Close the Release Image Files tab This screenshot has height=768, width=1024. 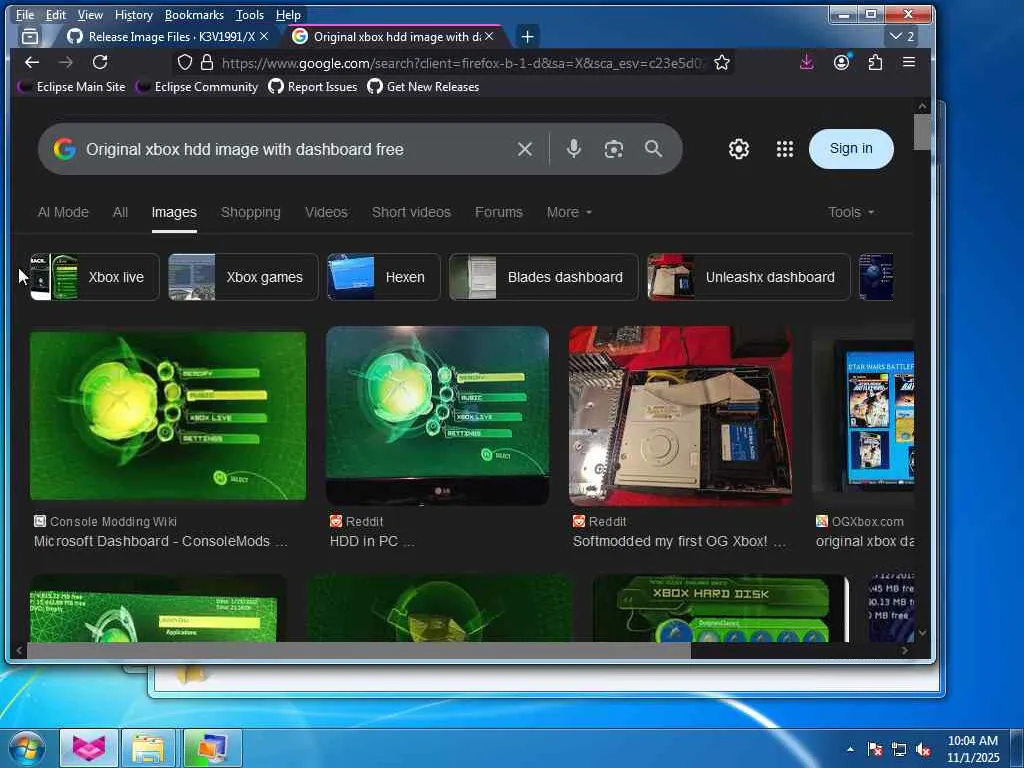(264, 37)
